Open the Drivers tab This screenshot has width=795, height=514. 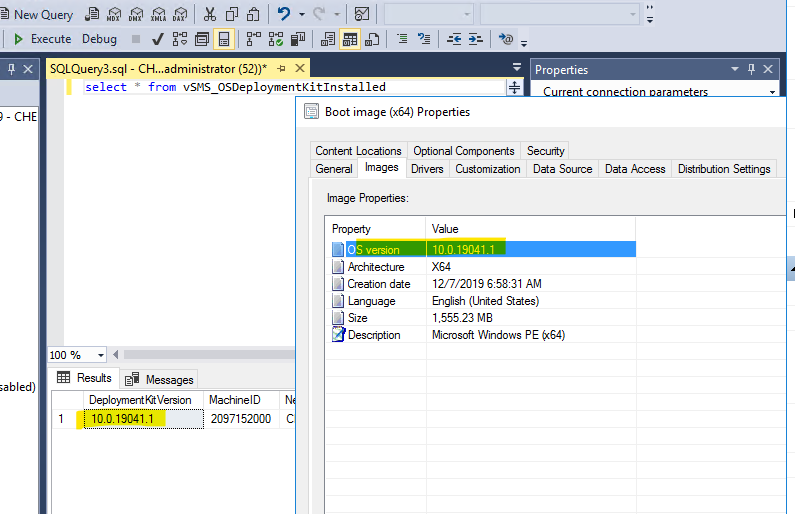(x=427, y=169)
